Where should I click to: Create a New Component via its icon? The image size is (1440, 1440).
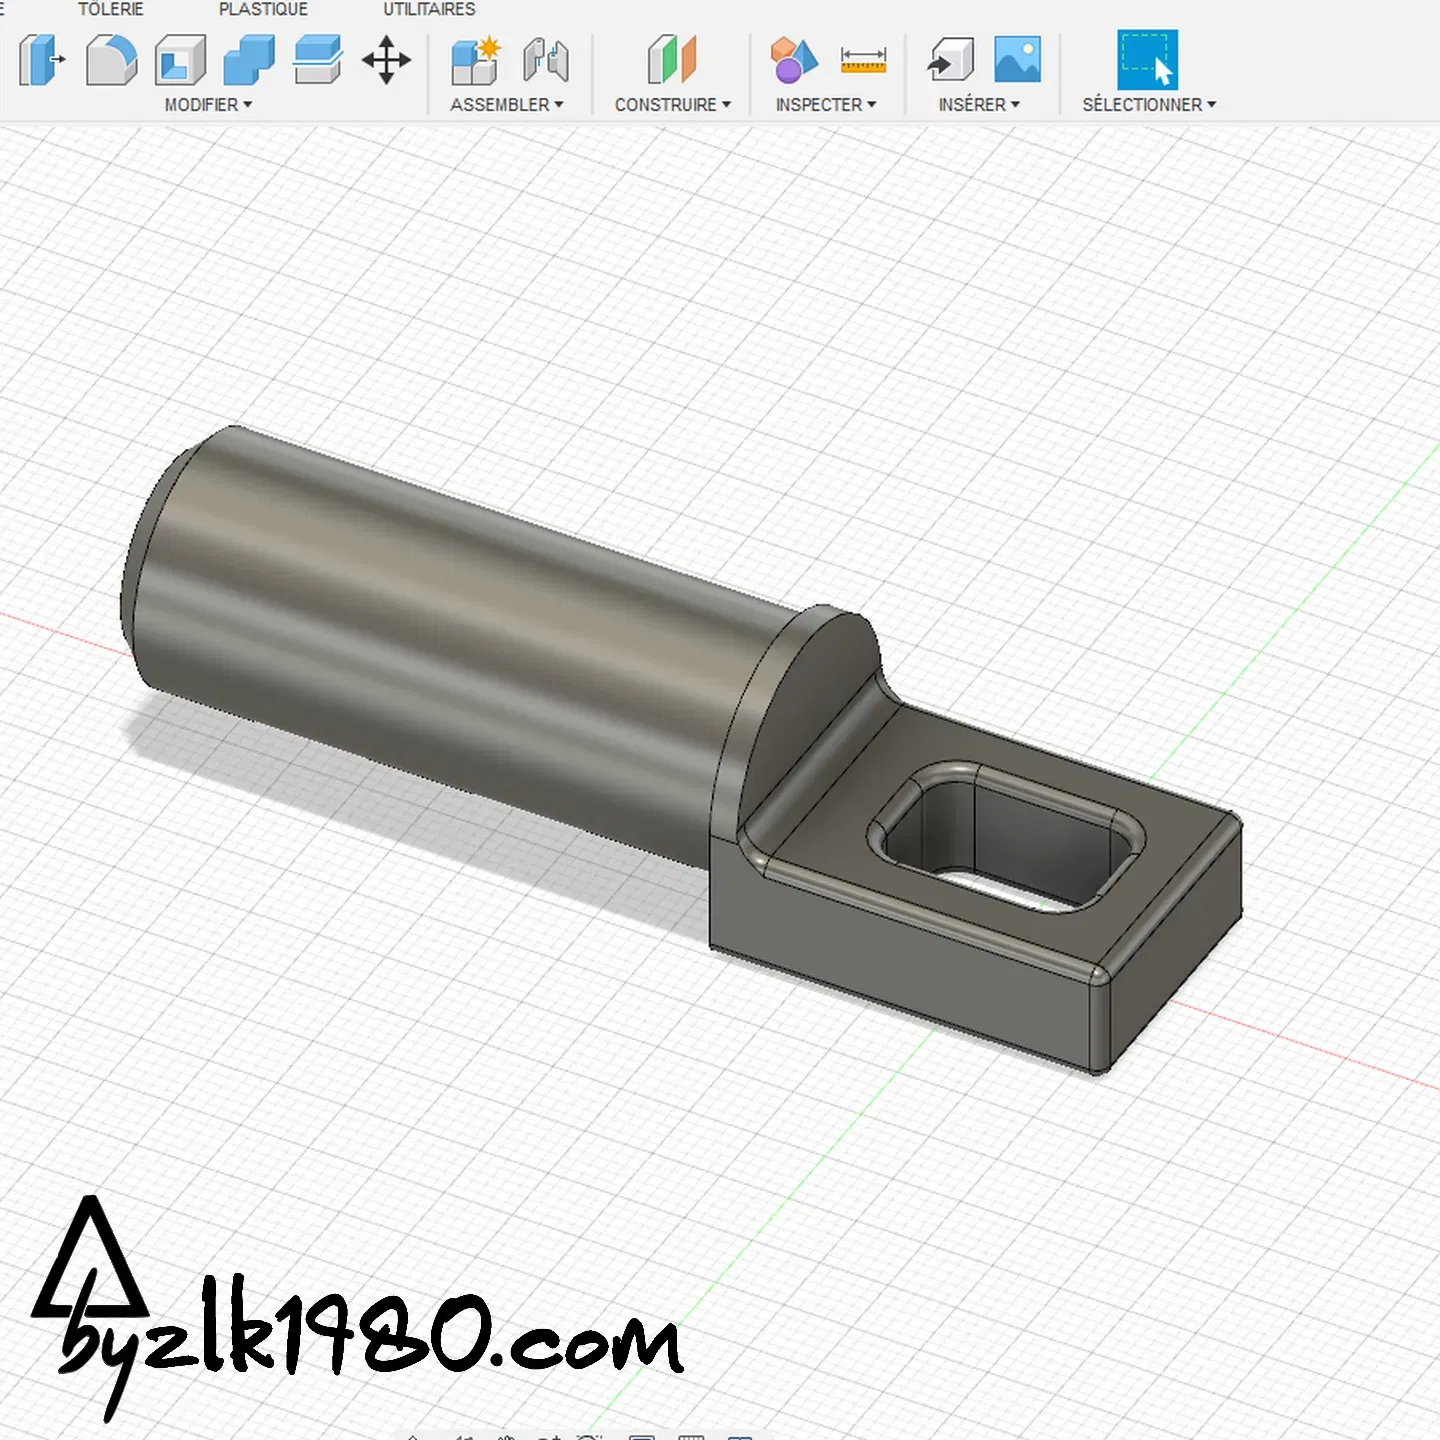pos(475,60)
